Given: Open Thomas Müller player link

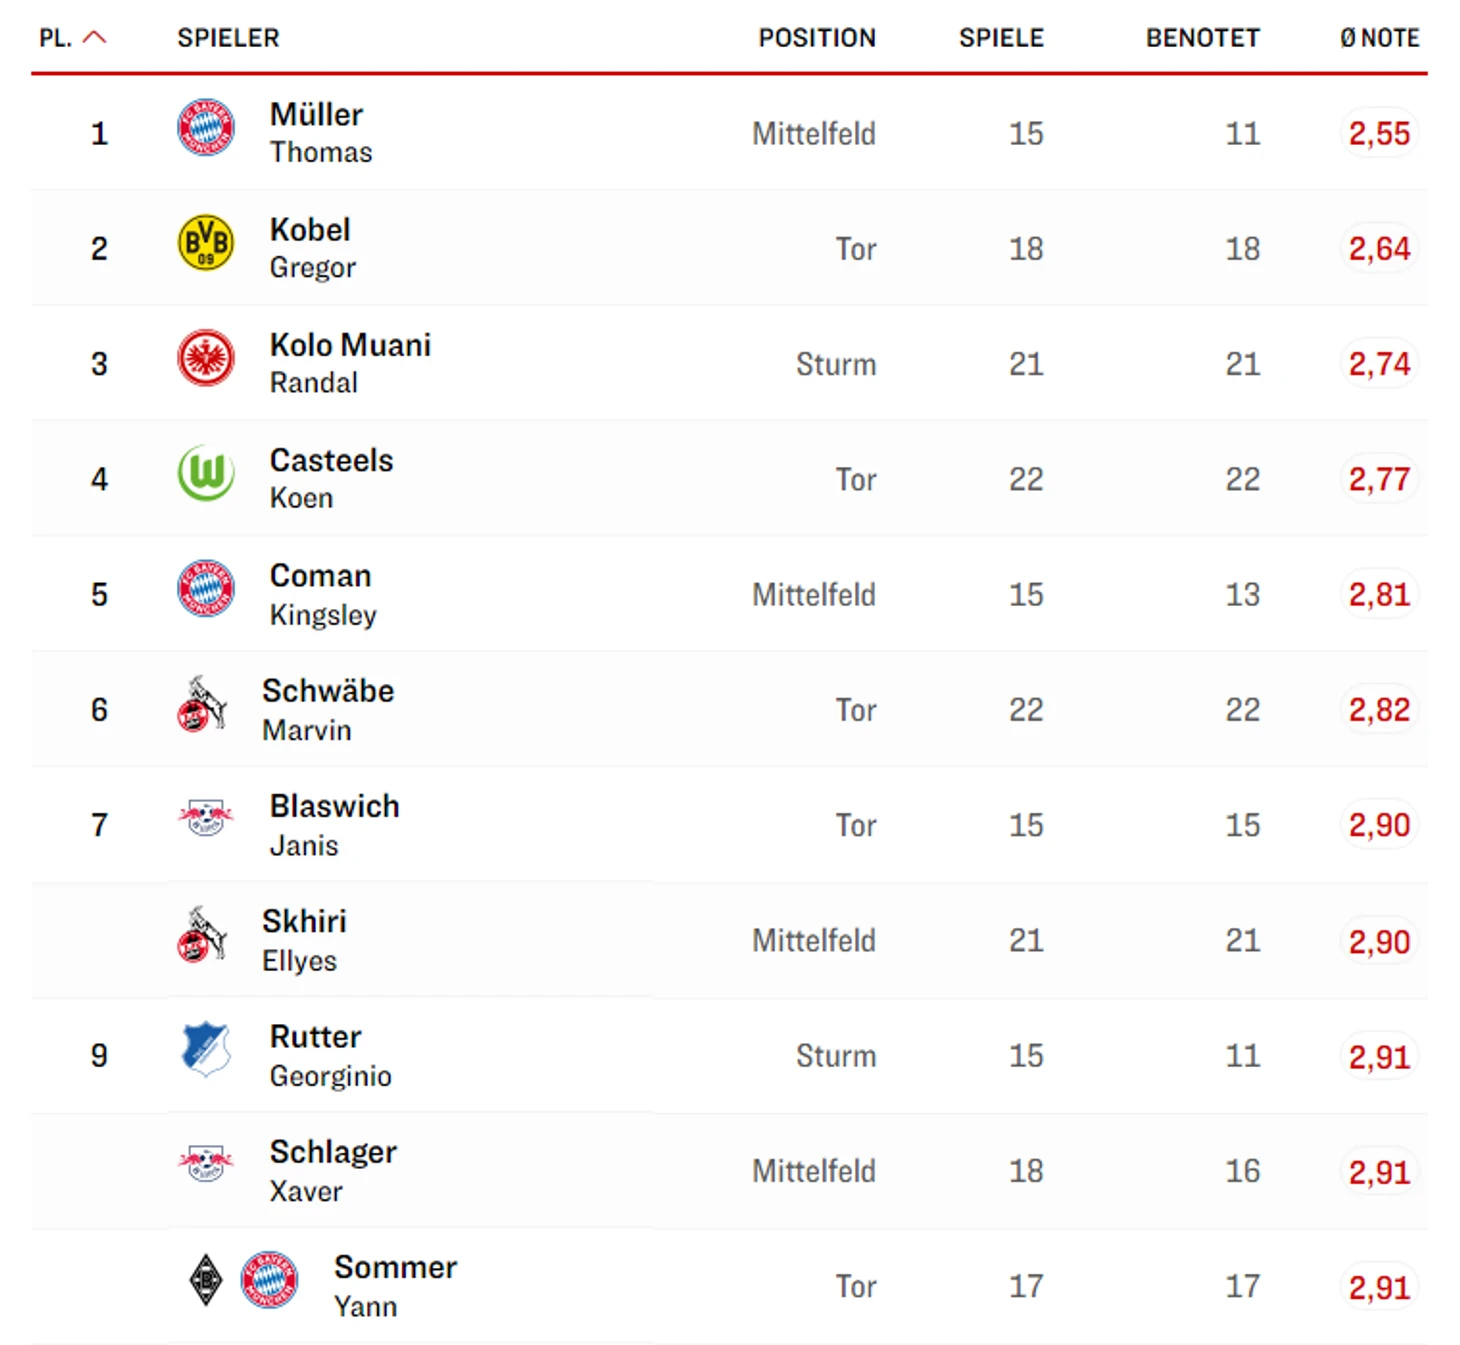Looking at the screenshot, I should tap(320, 133).
